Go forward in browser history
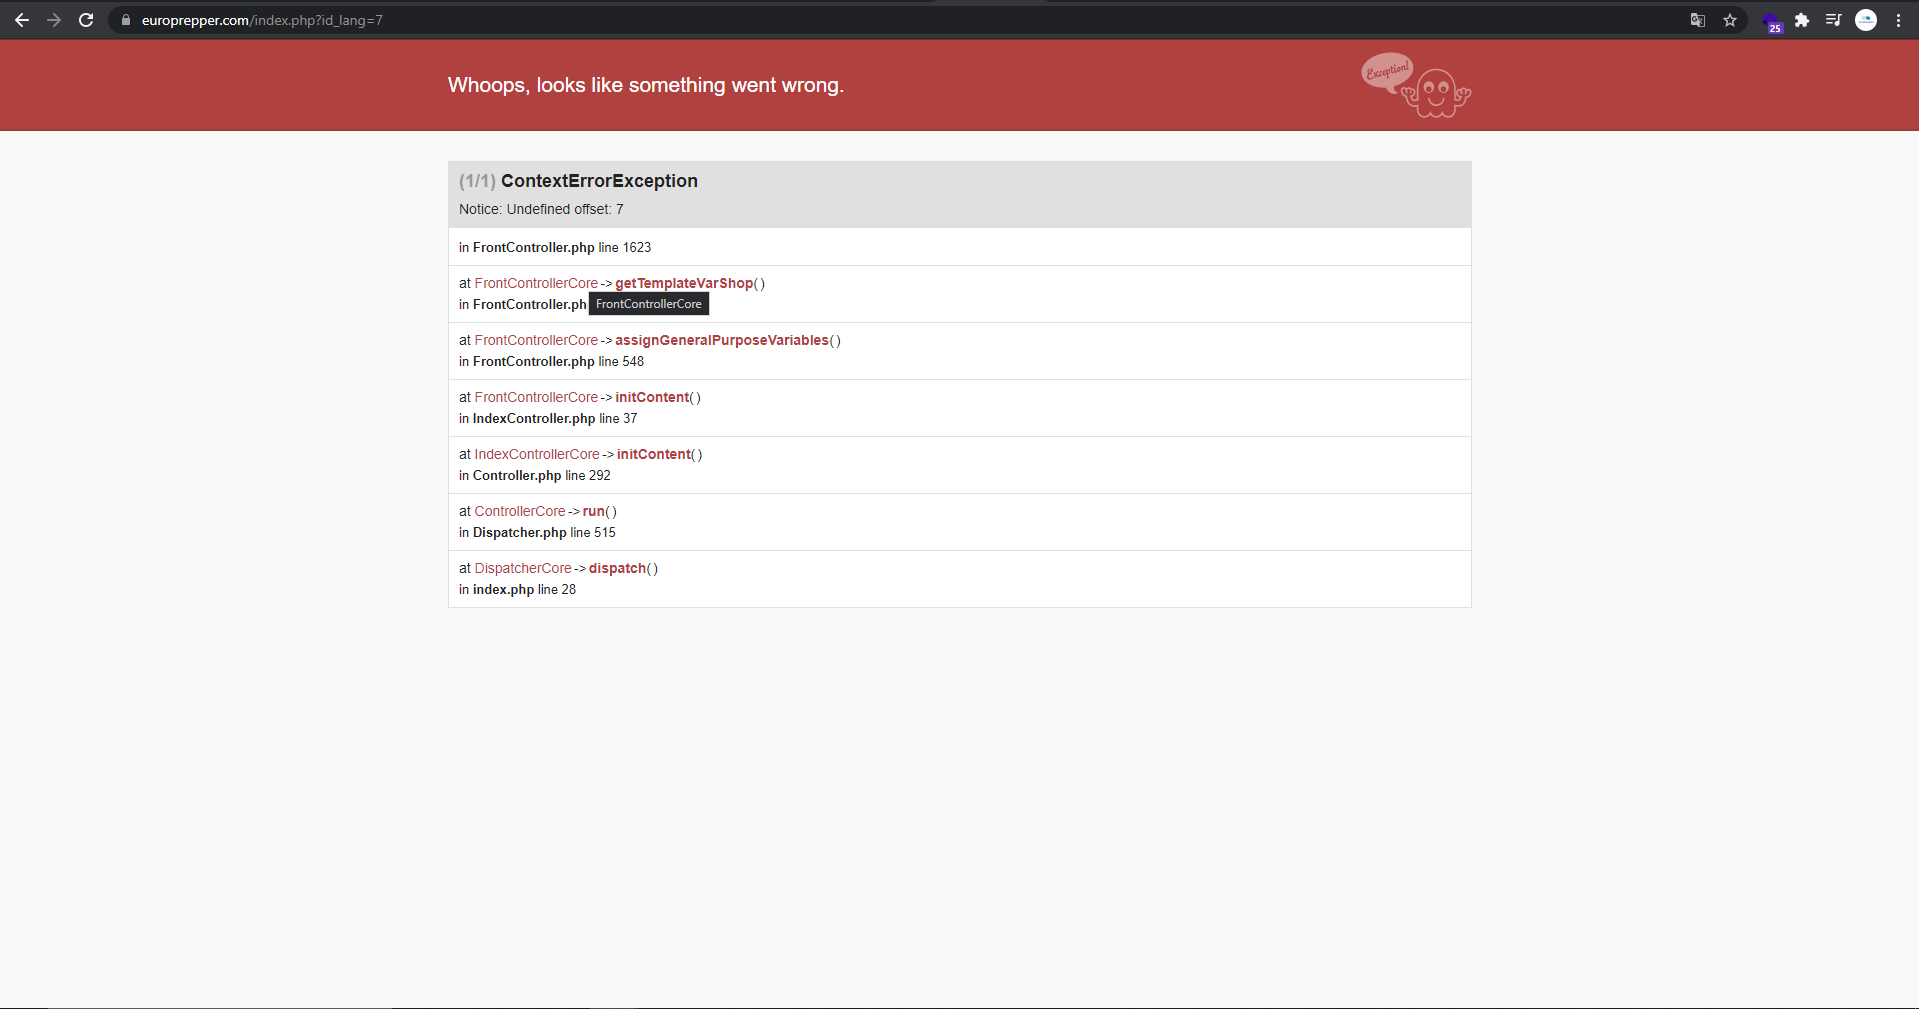The width and height of the screenshot is (1919, 1009). (54, 20)
